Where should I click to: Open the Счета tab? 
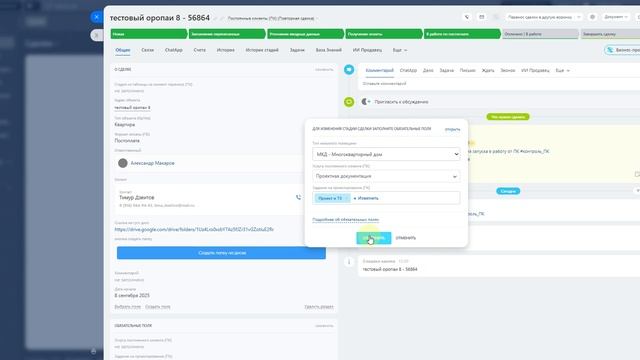200,50
